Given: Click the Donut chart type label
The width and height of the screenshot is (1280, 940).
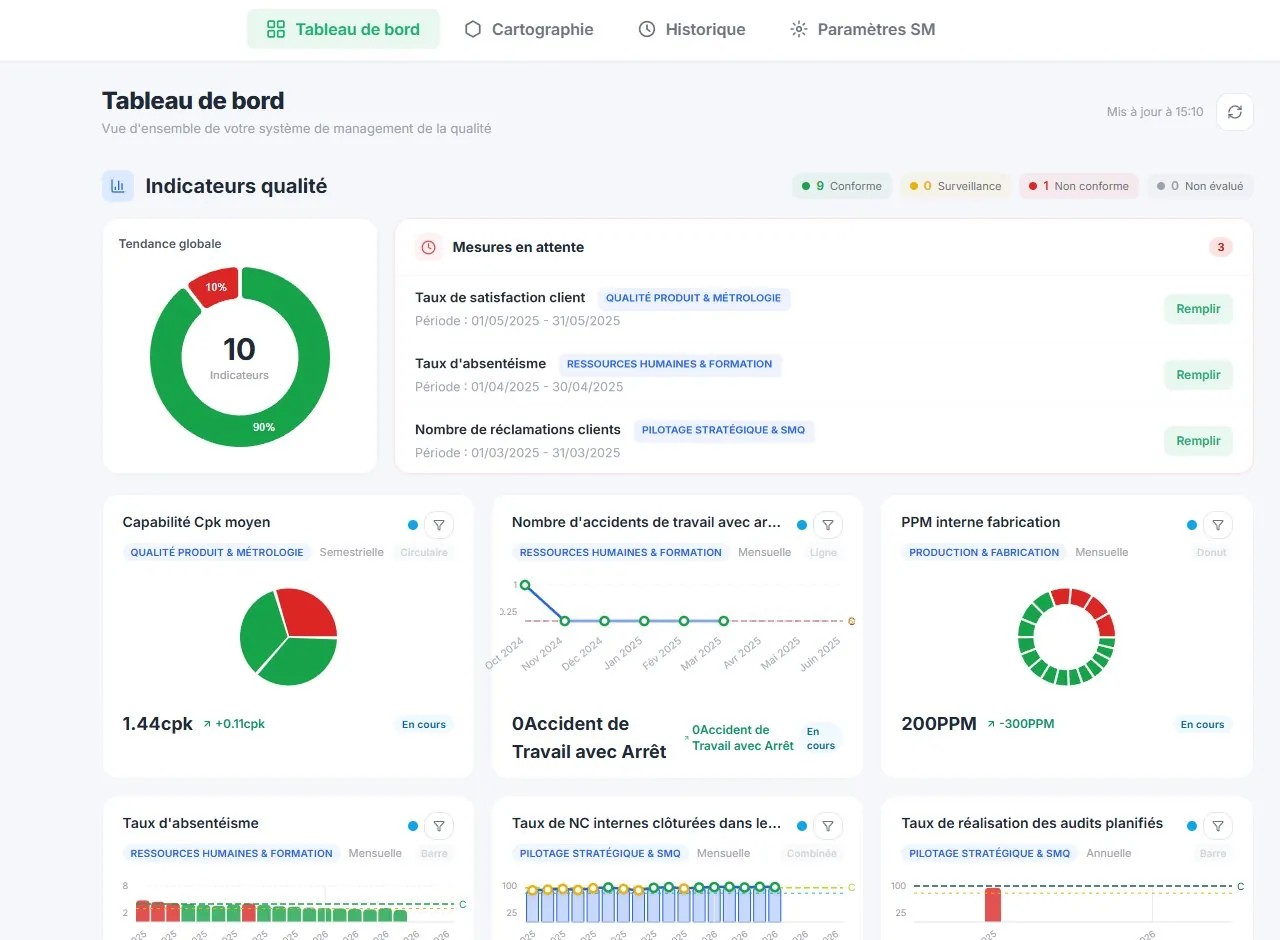Looking at the screenshot, I should coord(1211,552).
